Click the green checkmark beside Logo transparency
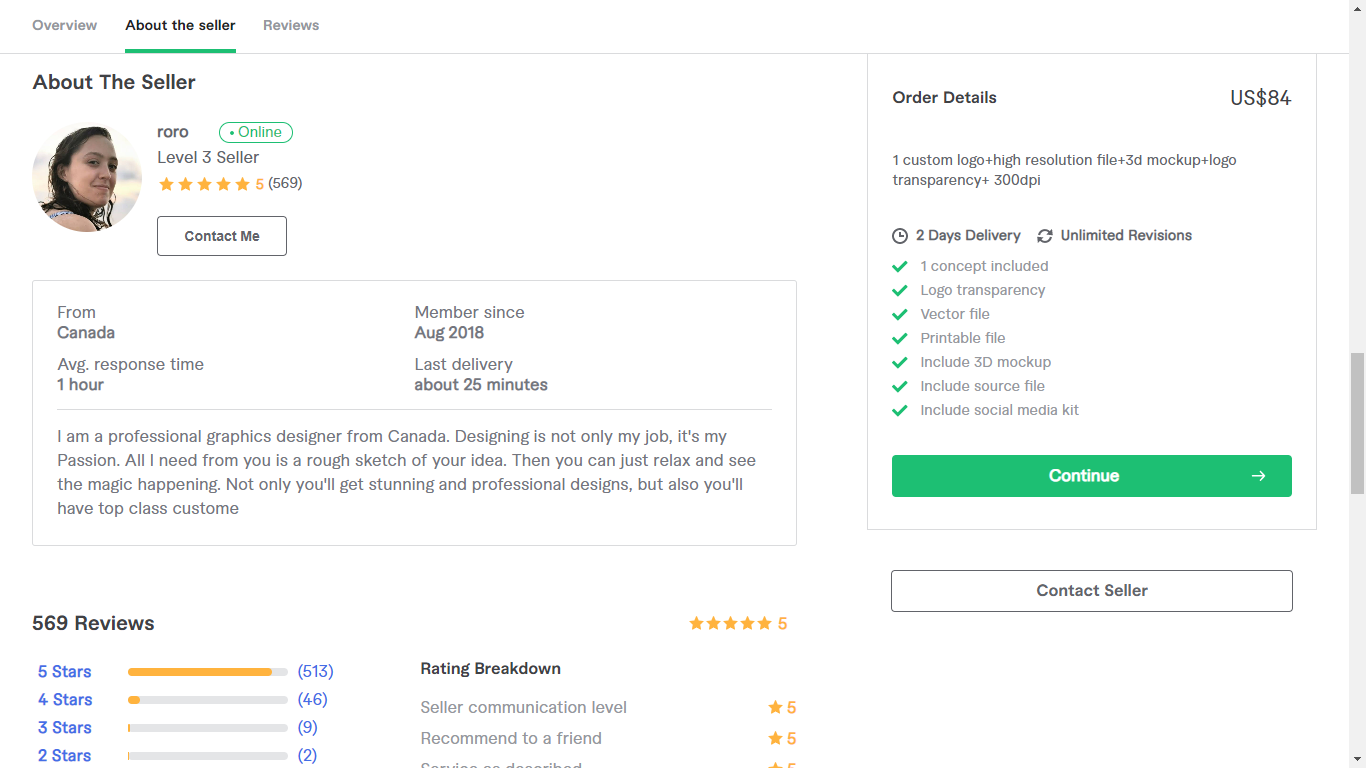The width and height of the screenshot is (1366, 768). pyautogui.click(x=899, y=290)
